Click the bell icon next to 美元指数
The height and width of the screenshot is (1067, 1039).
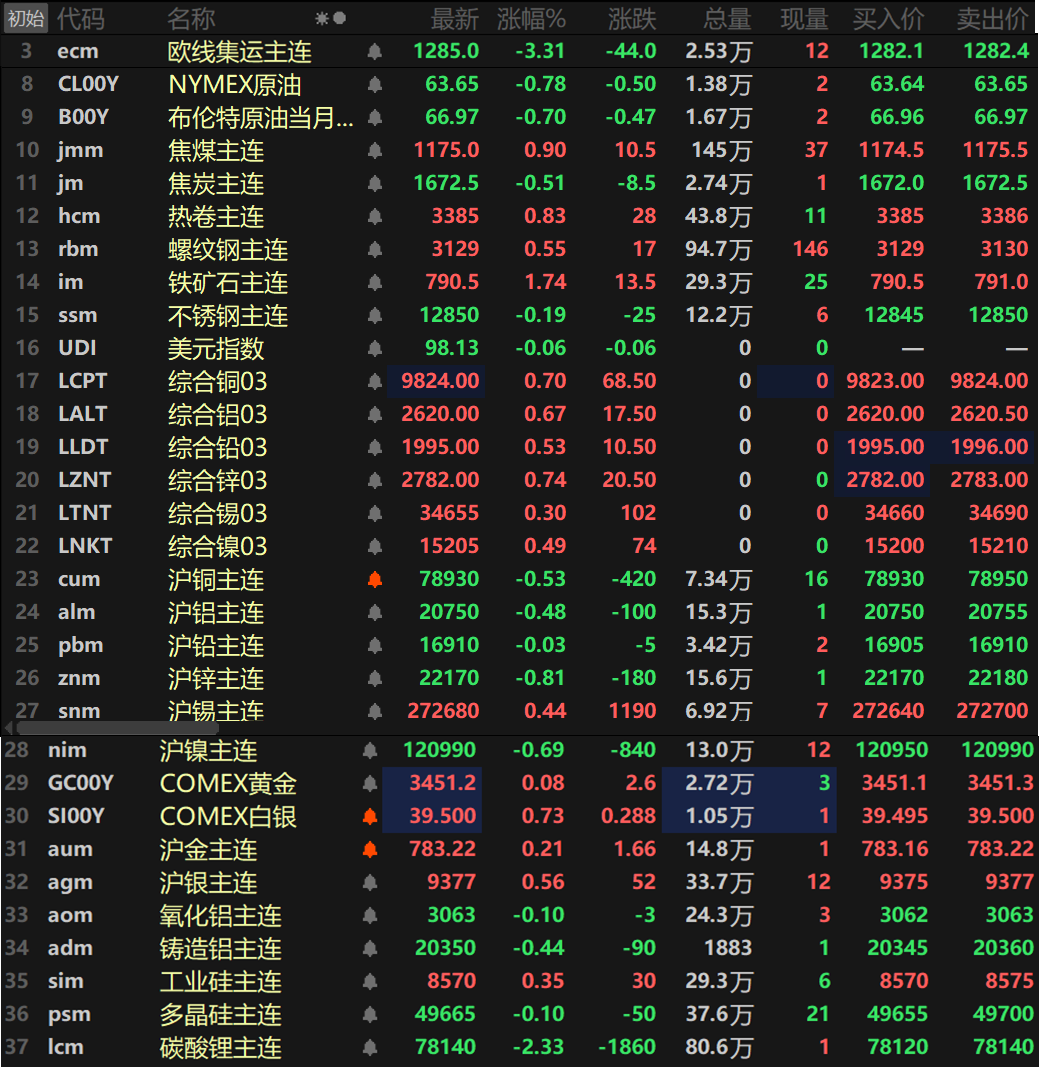pos(375,348)
